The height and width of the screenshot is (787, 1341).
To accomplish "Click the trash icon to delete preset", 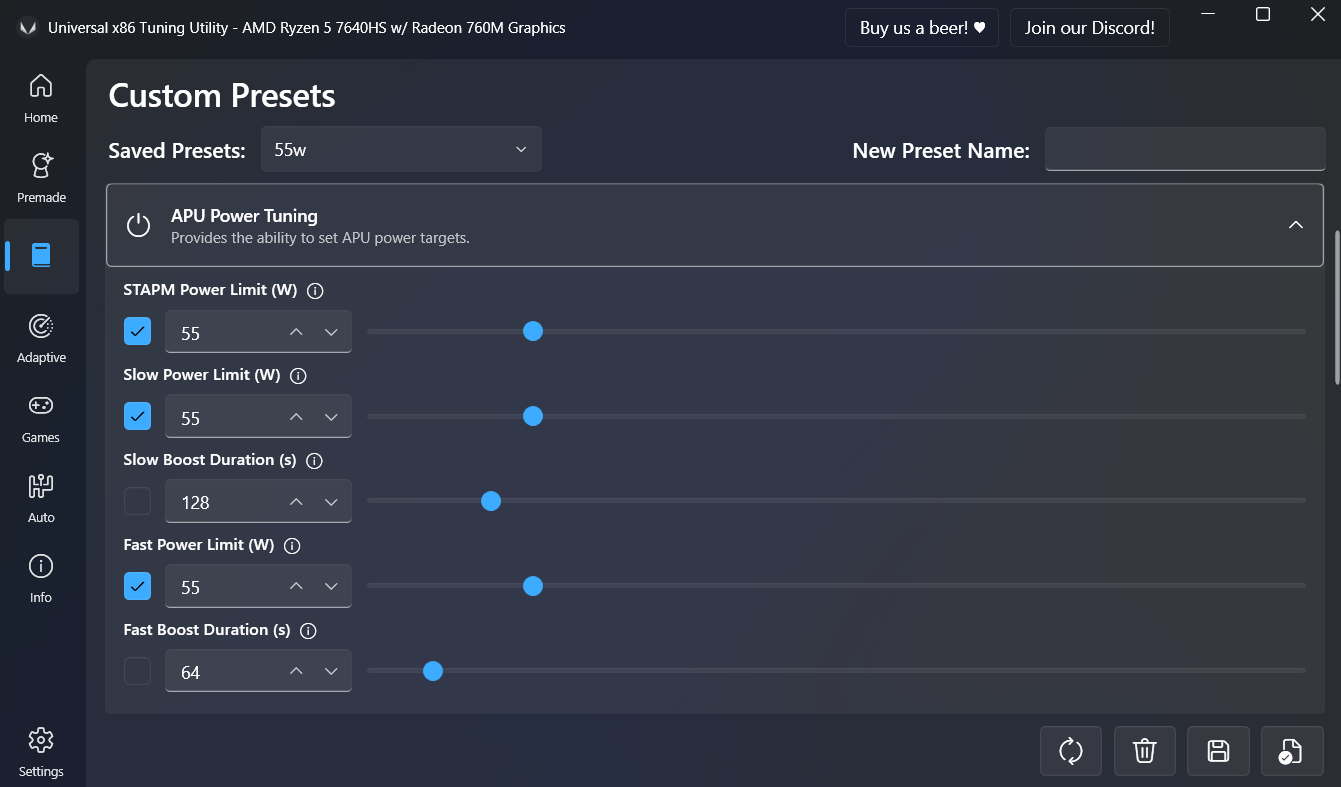I will click(1144, 751).
